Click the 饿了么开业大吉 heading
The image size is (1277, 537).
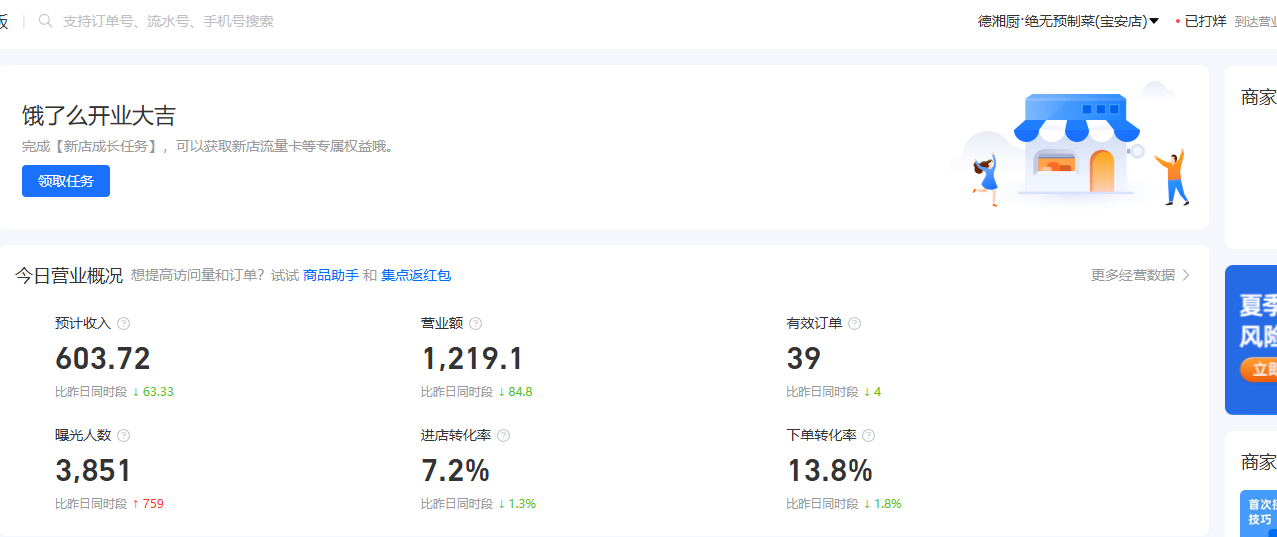pos(99,115)
